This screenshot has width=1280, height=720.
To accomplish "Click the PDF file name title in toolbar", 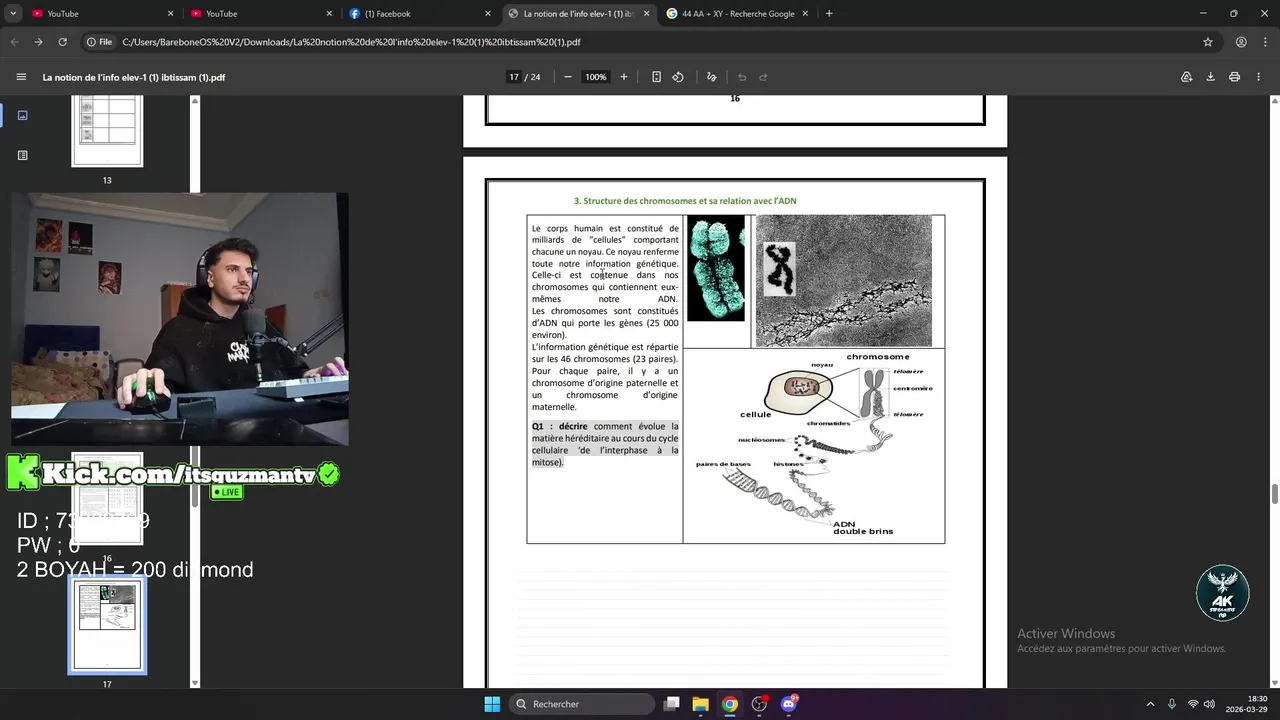I will 134,77.
